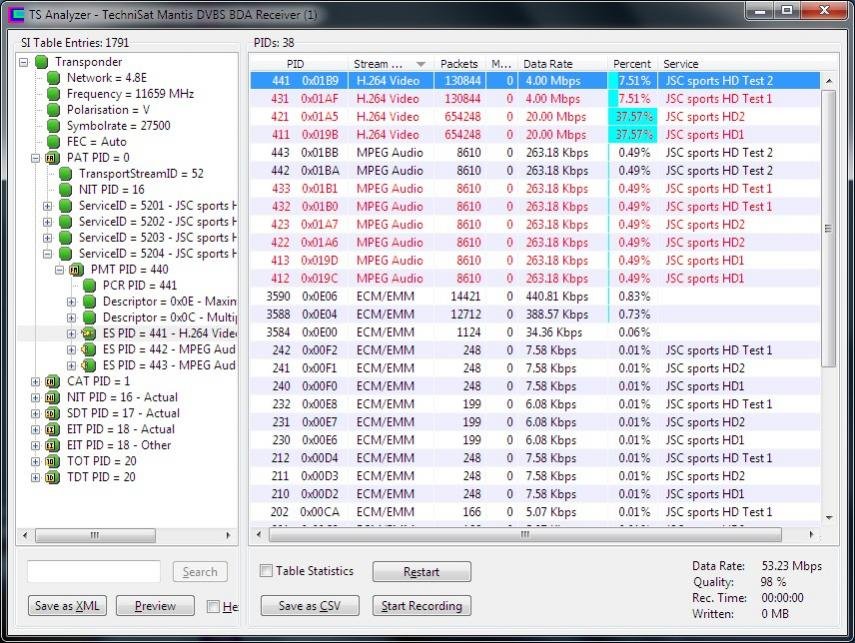
Task: Expand the EIT PID = 18 - Other node
Action: (35, 445)
